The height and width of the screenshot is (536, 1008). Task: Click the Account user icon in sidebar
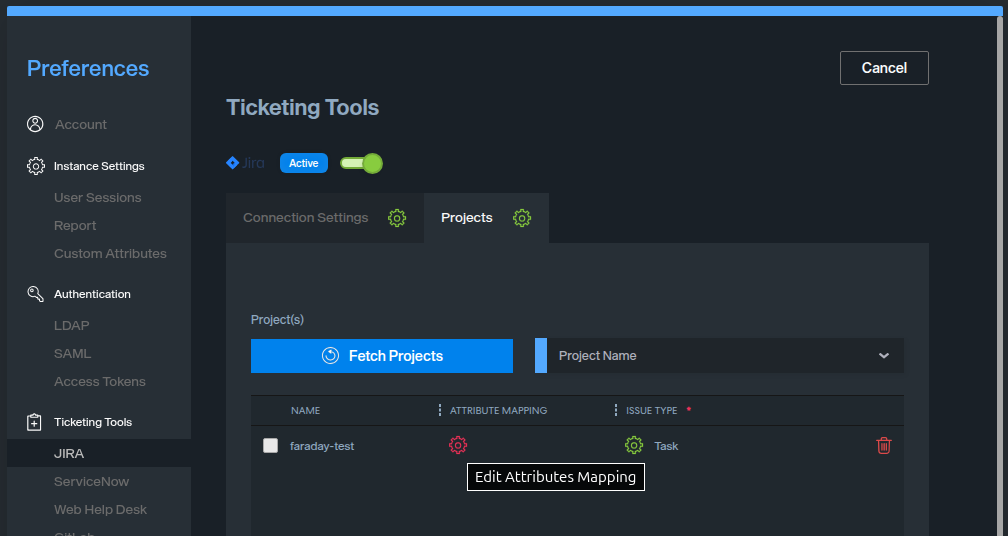36,124
